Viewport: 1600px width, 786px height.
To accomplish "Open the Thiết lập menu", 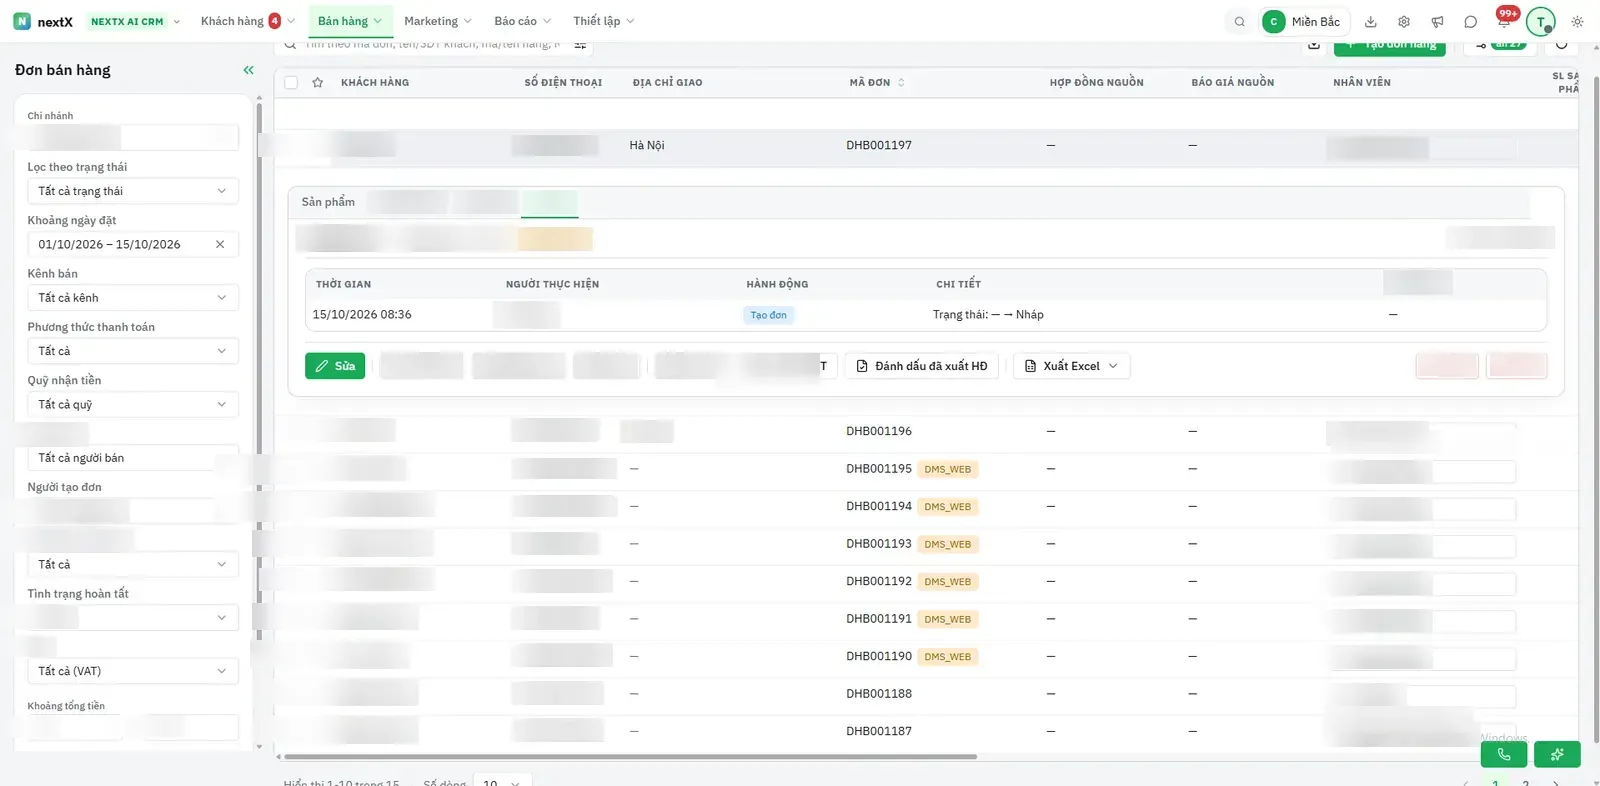I will (x=603, y=21).
